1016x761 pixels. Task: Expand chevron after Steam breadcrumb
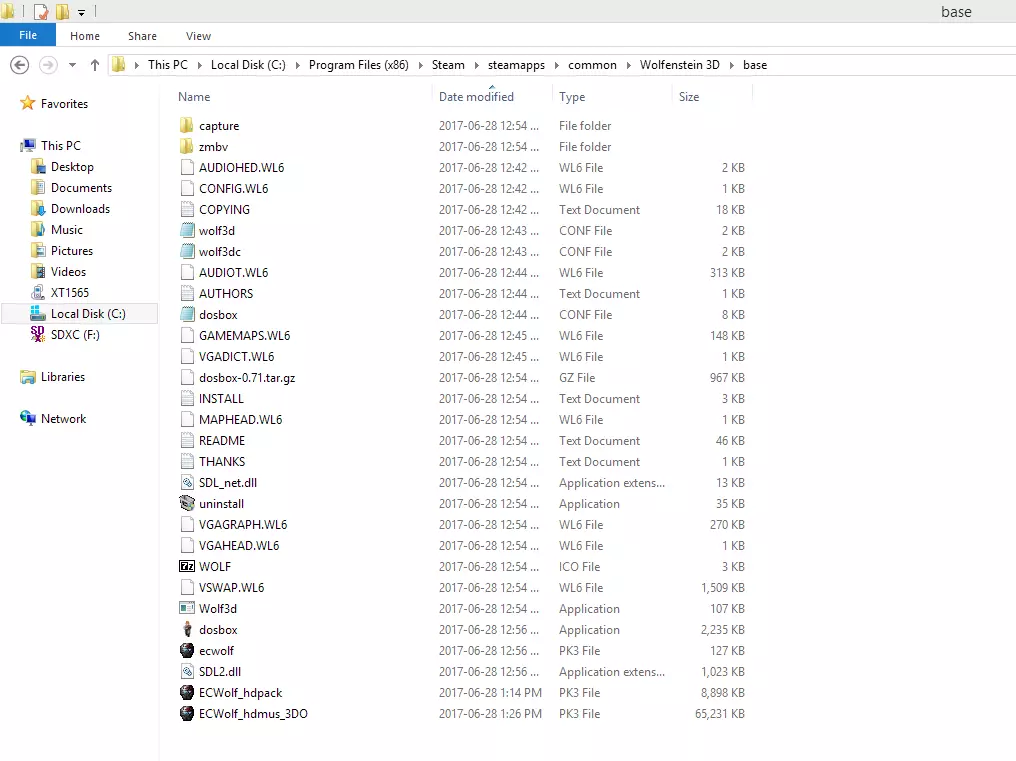tap(476, 65)
